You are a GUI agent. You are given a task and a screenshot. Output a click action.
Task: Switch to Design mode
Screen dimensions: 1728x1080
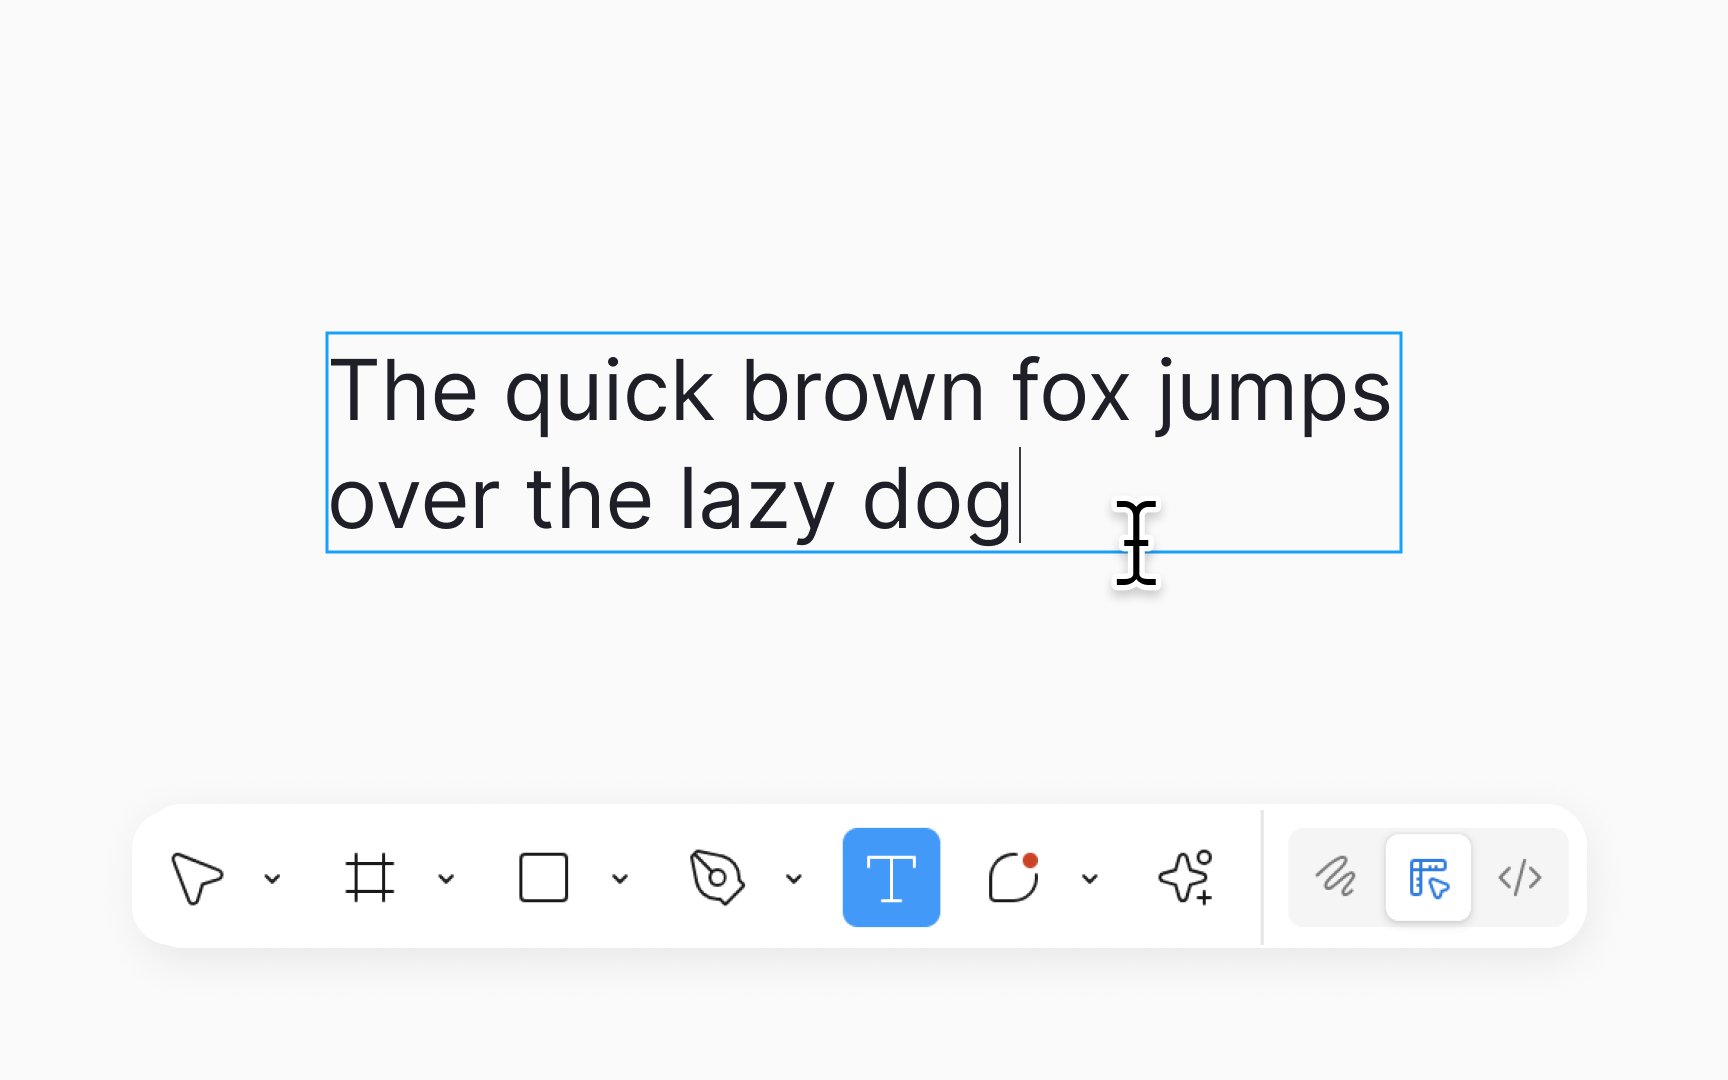(1428, 878)
